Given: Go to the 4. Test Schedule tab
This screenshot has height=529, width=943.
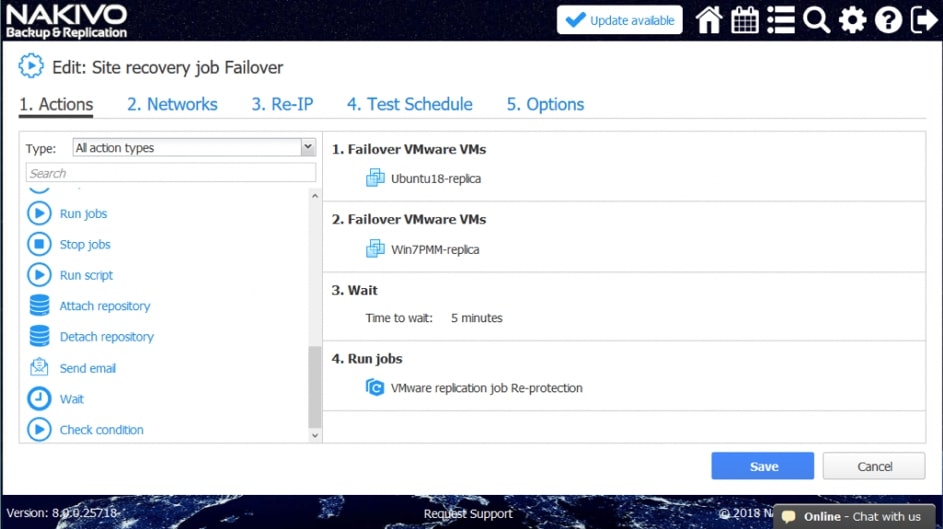Looking at the screenshot, I should point(409,104).
